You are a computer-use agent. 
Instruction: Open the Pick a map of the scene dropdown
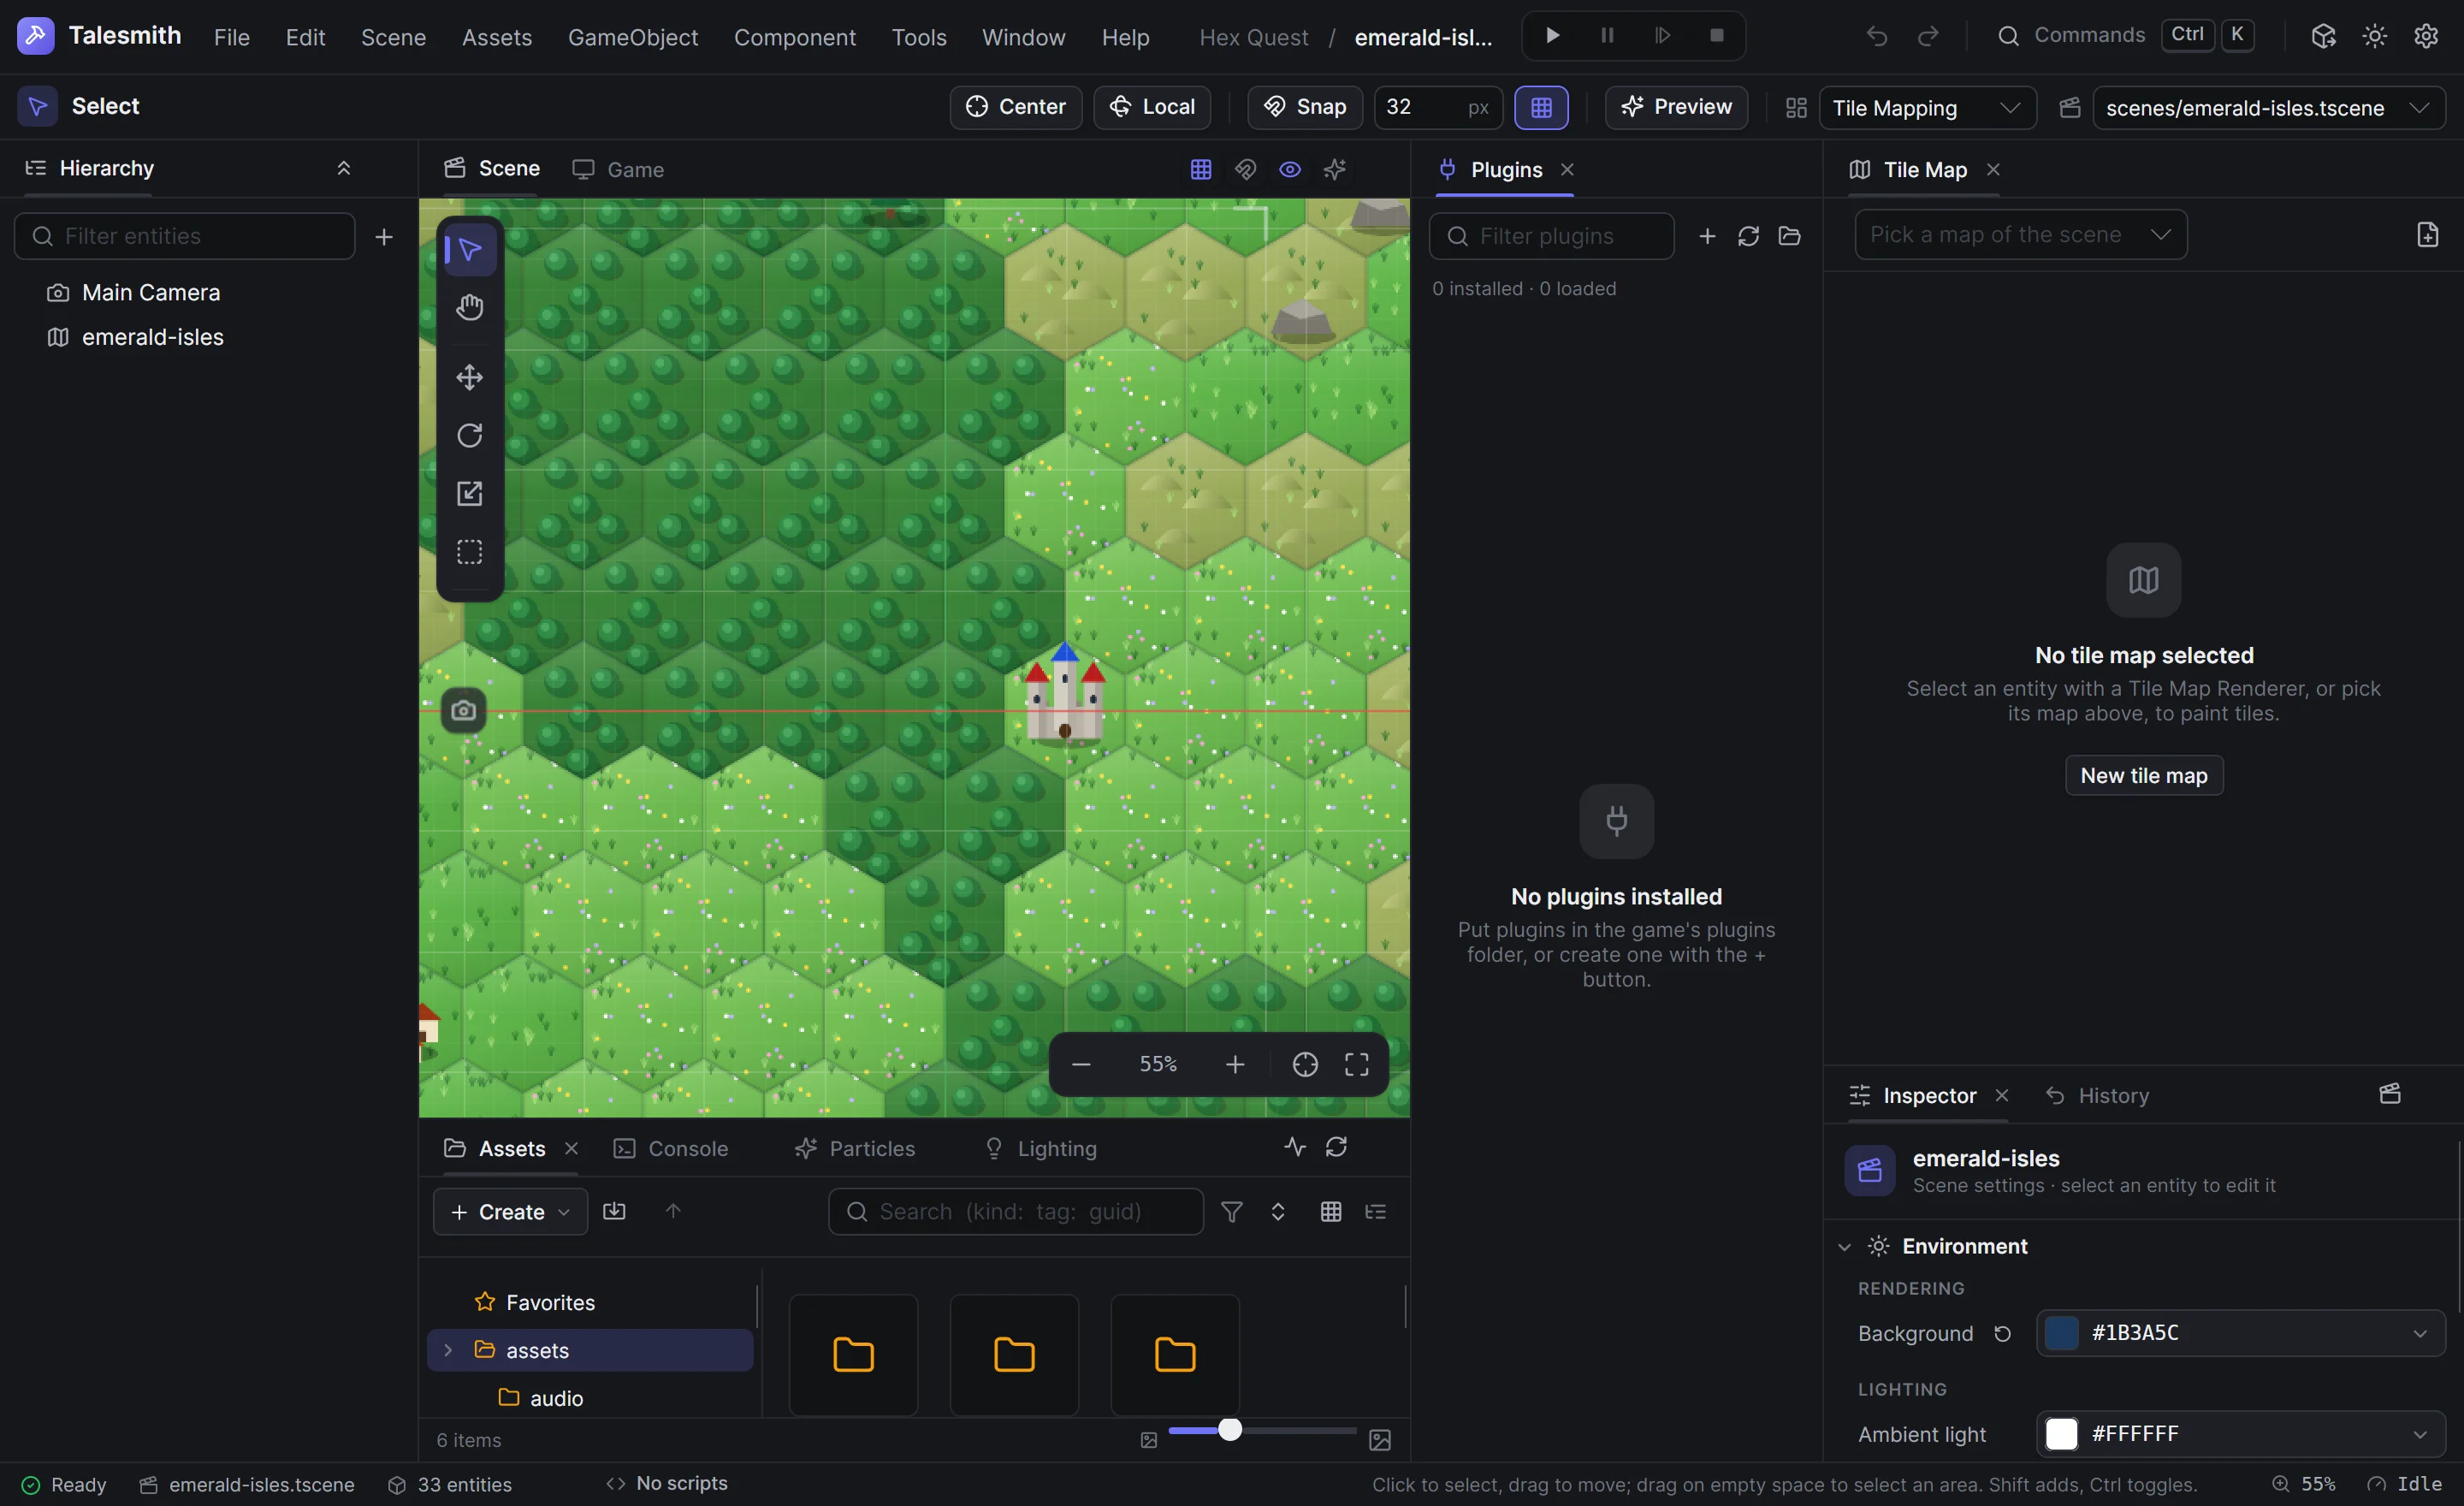pos(2020,235)
